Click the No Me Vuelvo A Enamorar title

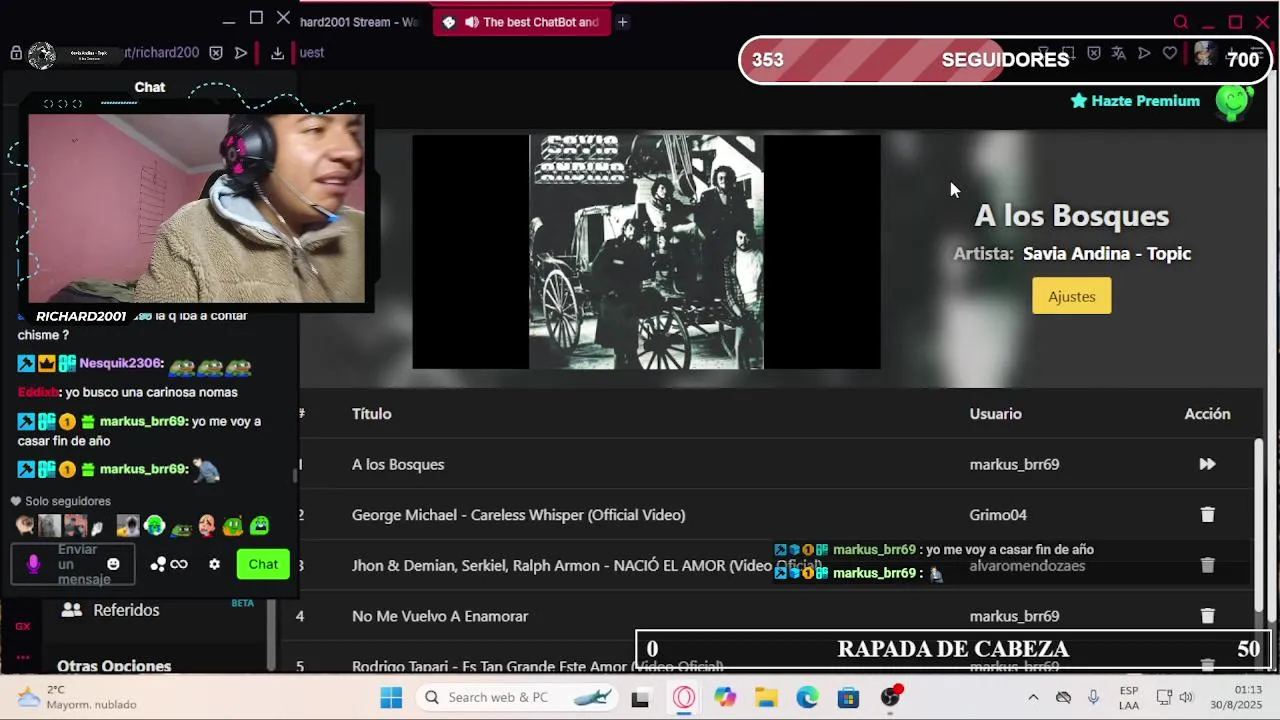[440, 616]
